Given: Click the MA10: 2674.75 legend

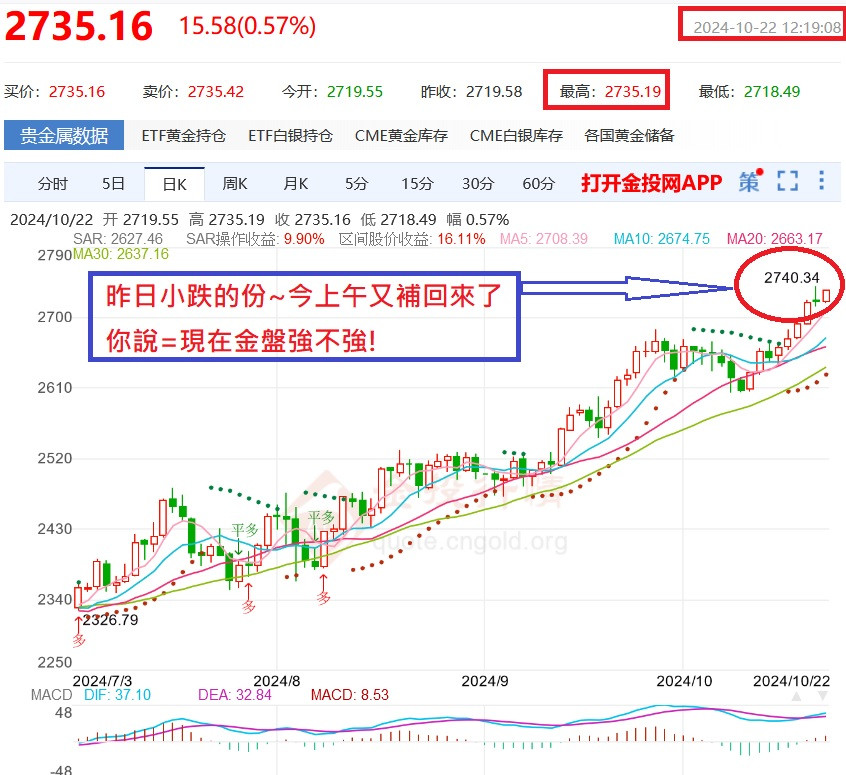Looking at the screenshot, I should (661, 239).
